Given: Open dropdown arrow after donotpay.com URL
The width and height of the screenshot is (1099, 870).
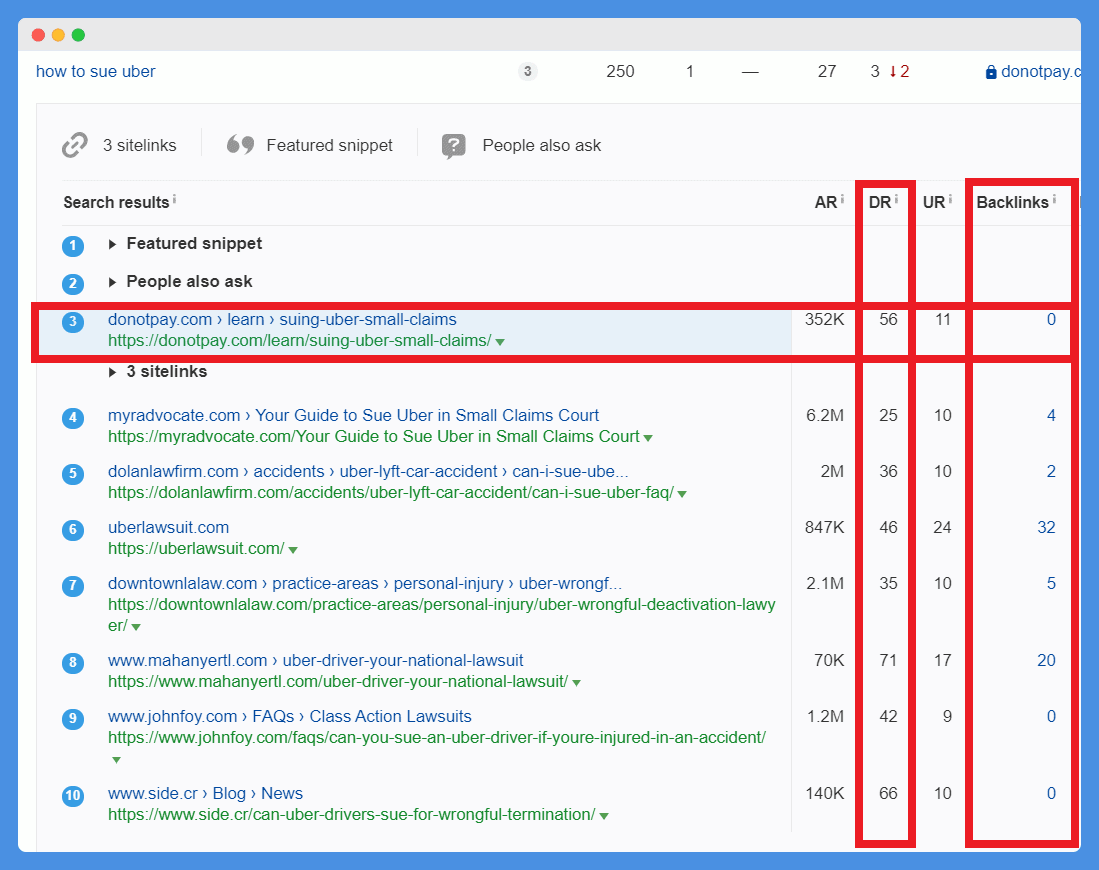Looking at the screenshot, I should click(500, 342).
